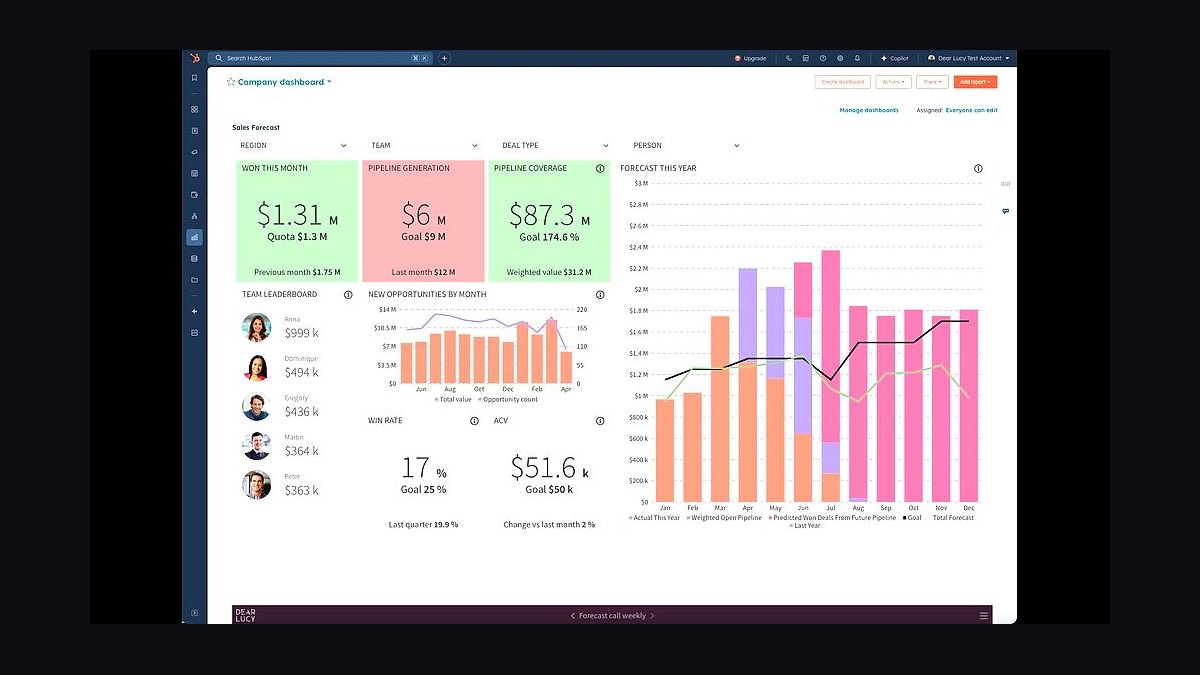Open Dear Lucy Test Account menu
This screenshot has height=675, width=1200.
tap(969, 58)
